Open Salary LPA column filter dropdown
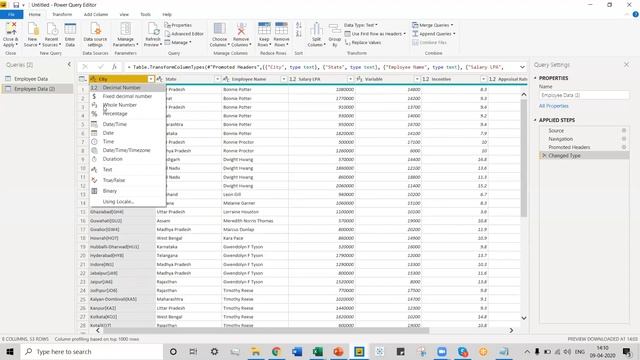This screenshot has height=360, width=640. point(350,79)
